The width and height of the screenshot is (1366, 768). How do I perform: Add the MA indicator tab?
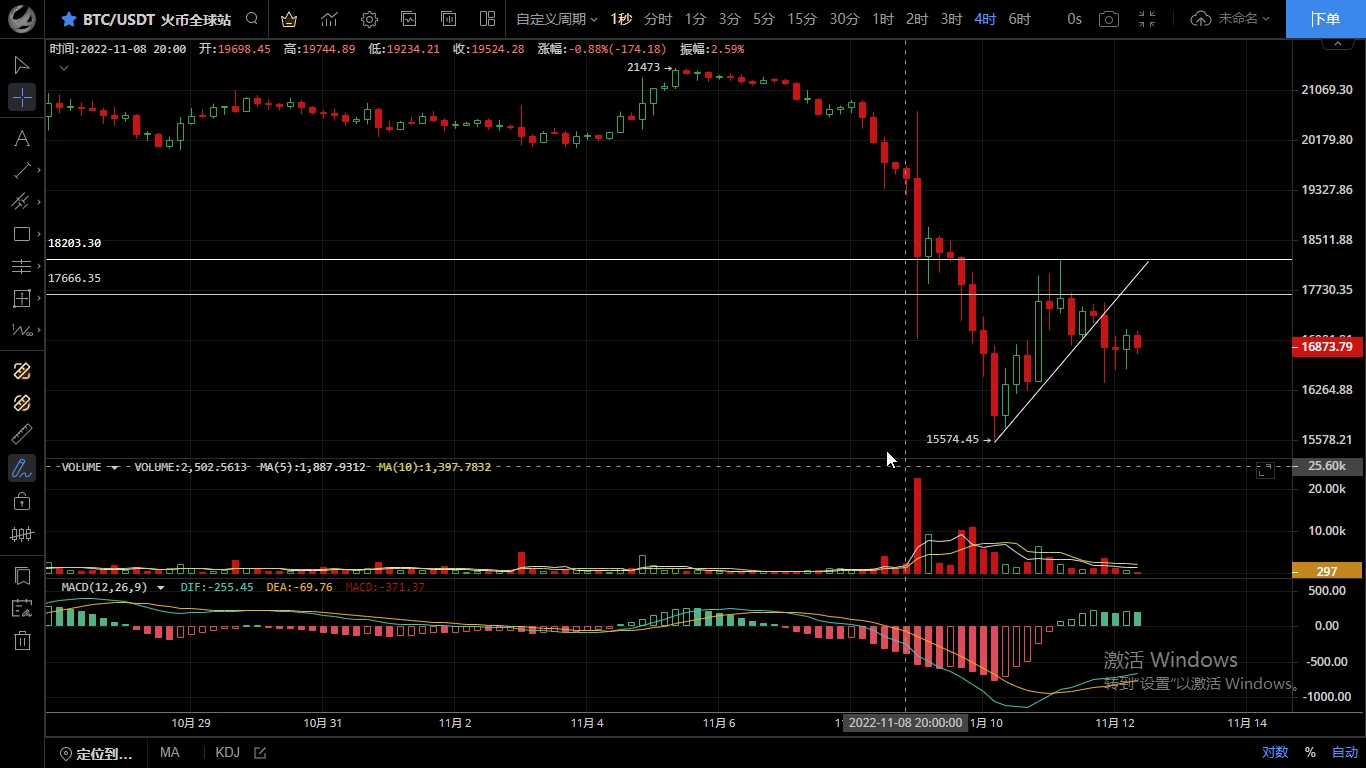pos(169,753)
